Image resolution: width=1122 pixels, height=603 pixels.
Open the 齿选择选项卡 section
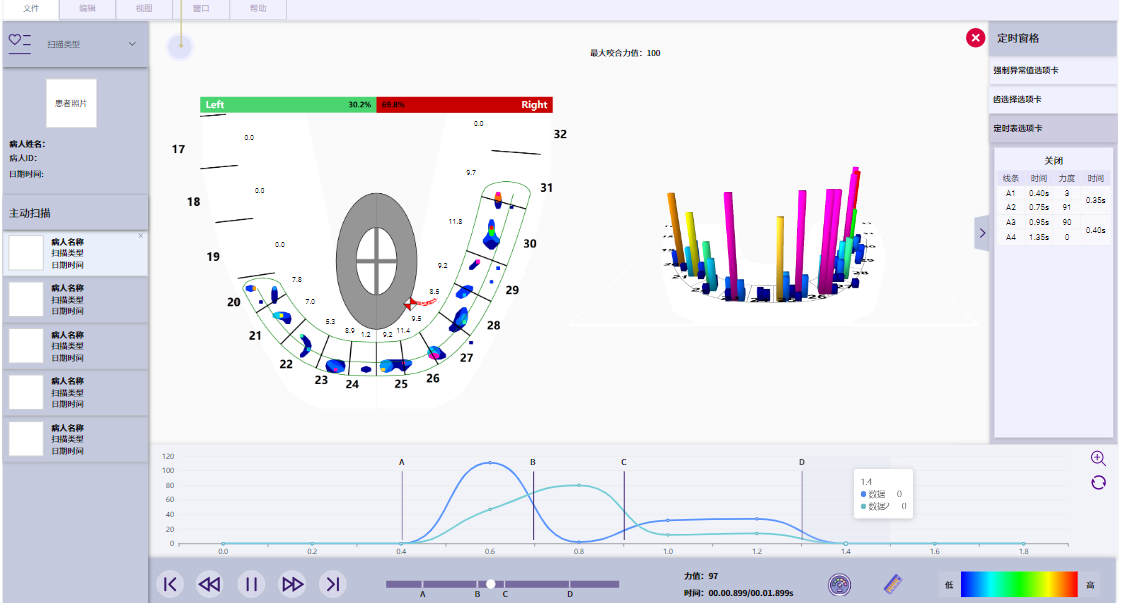tap(1052, 100)
